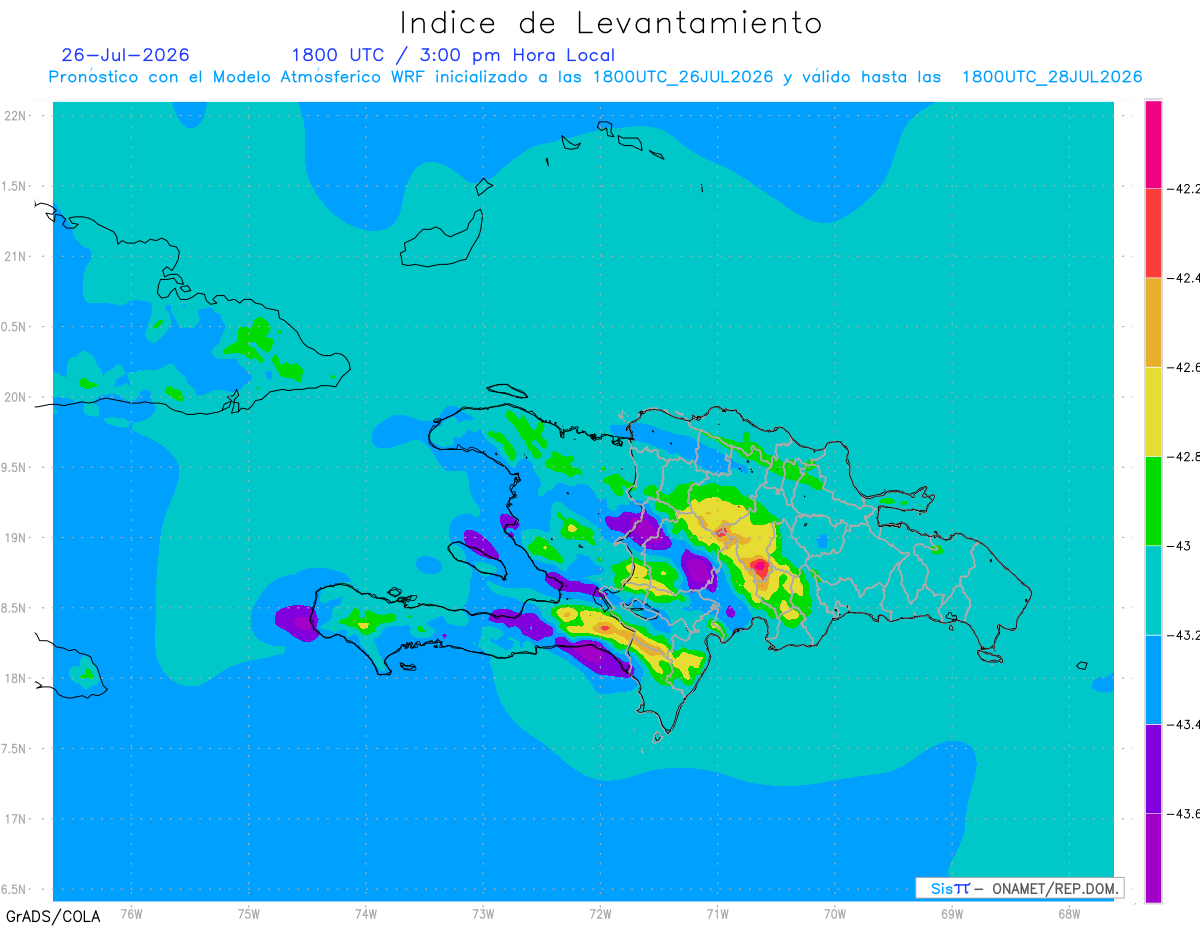
Task: Pick the pink-magenta top legend color
Action: (1153, 143)
